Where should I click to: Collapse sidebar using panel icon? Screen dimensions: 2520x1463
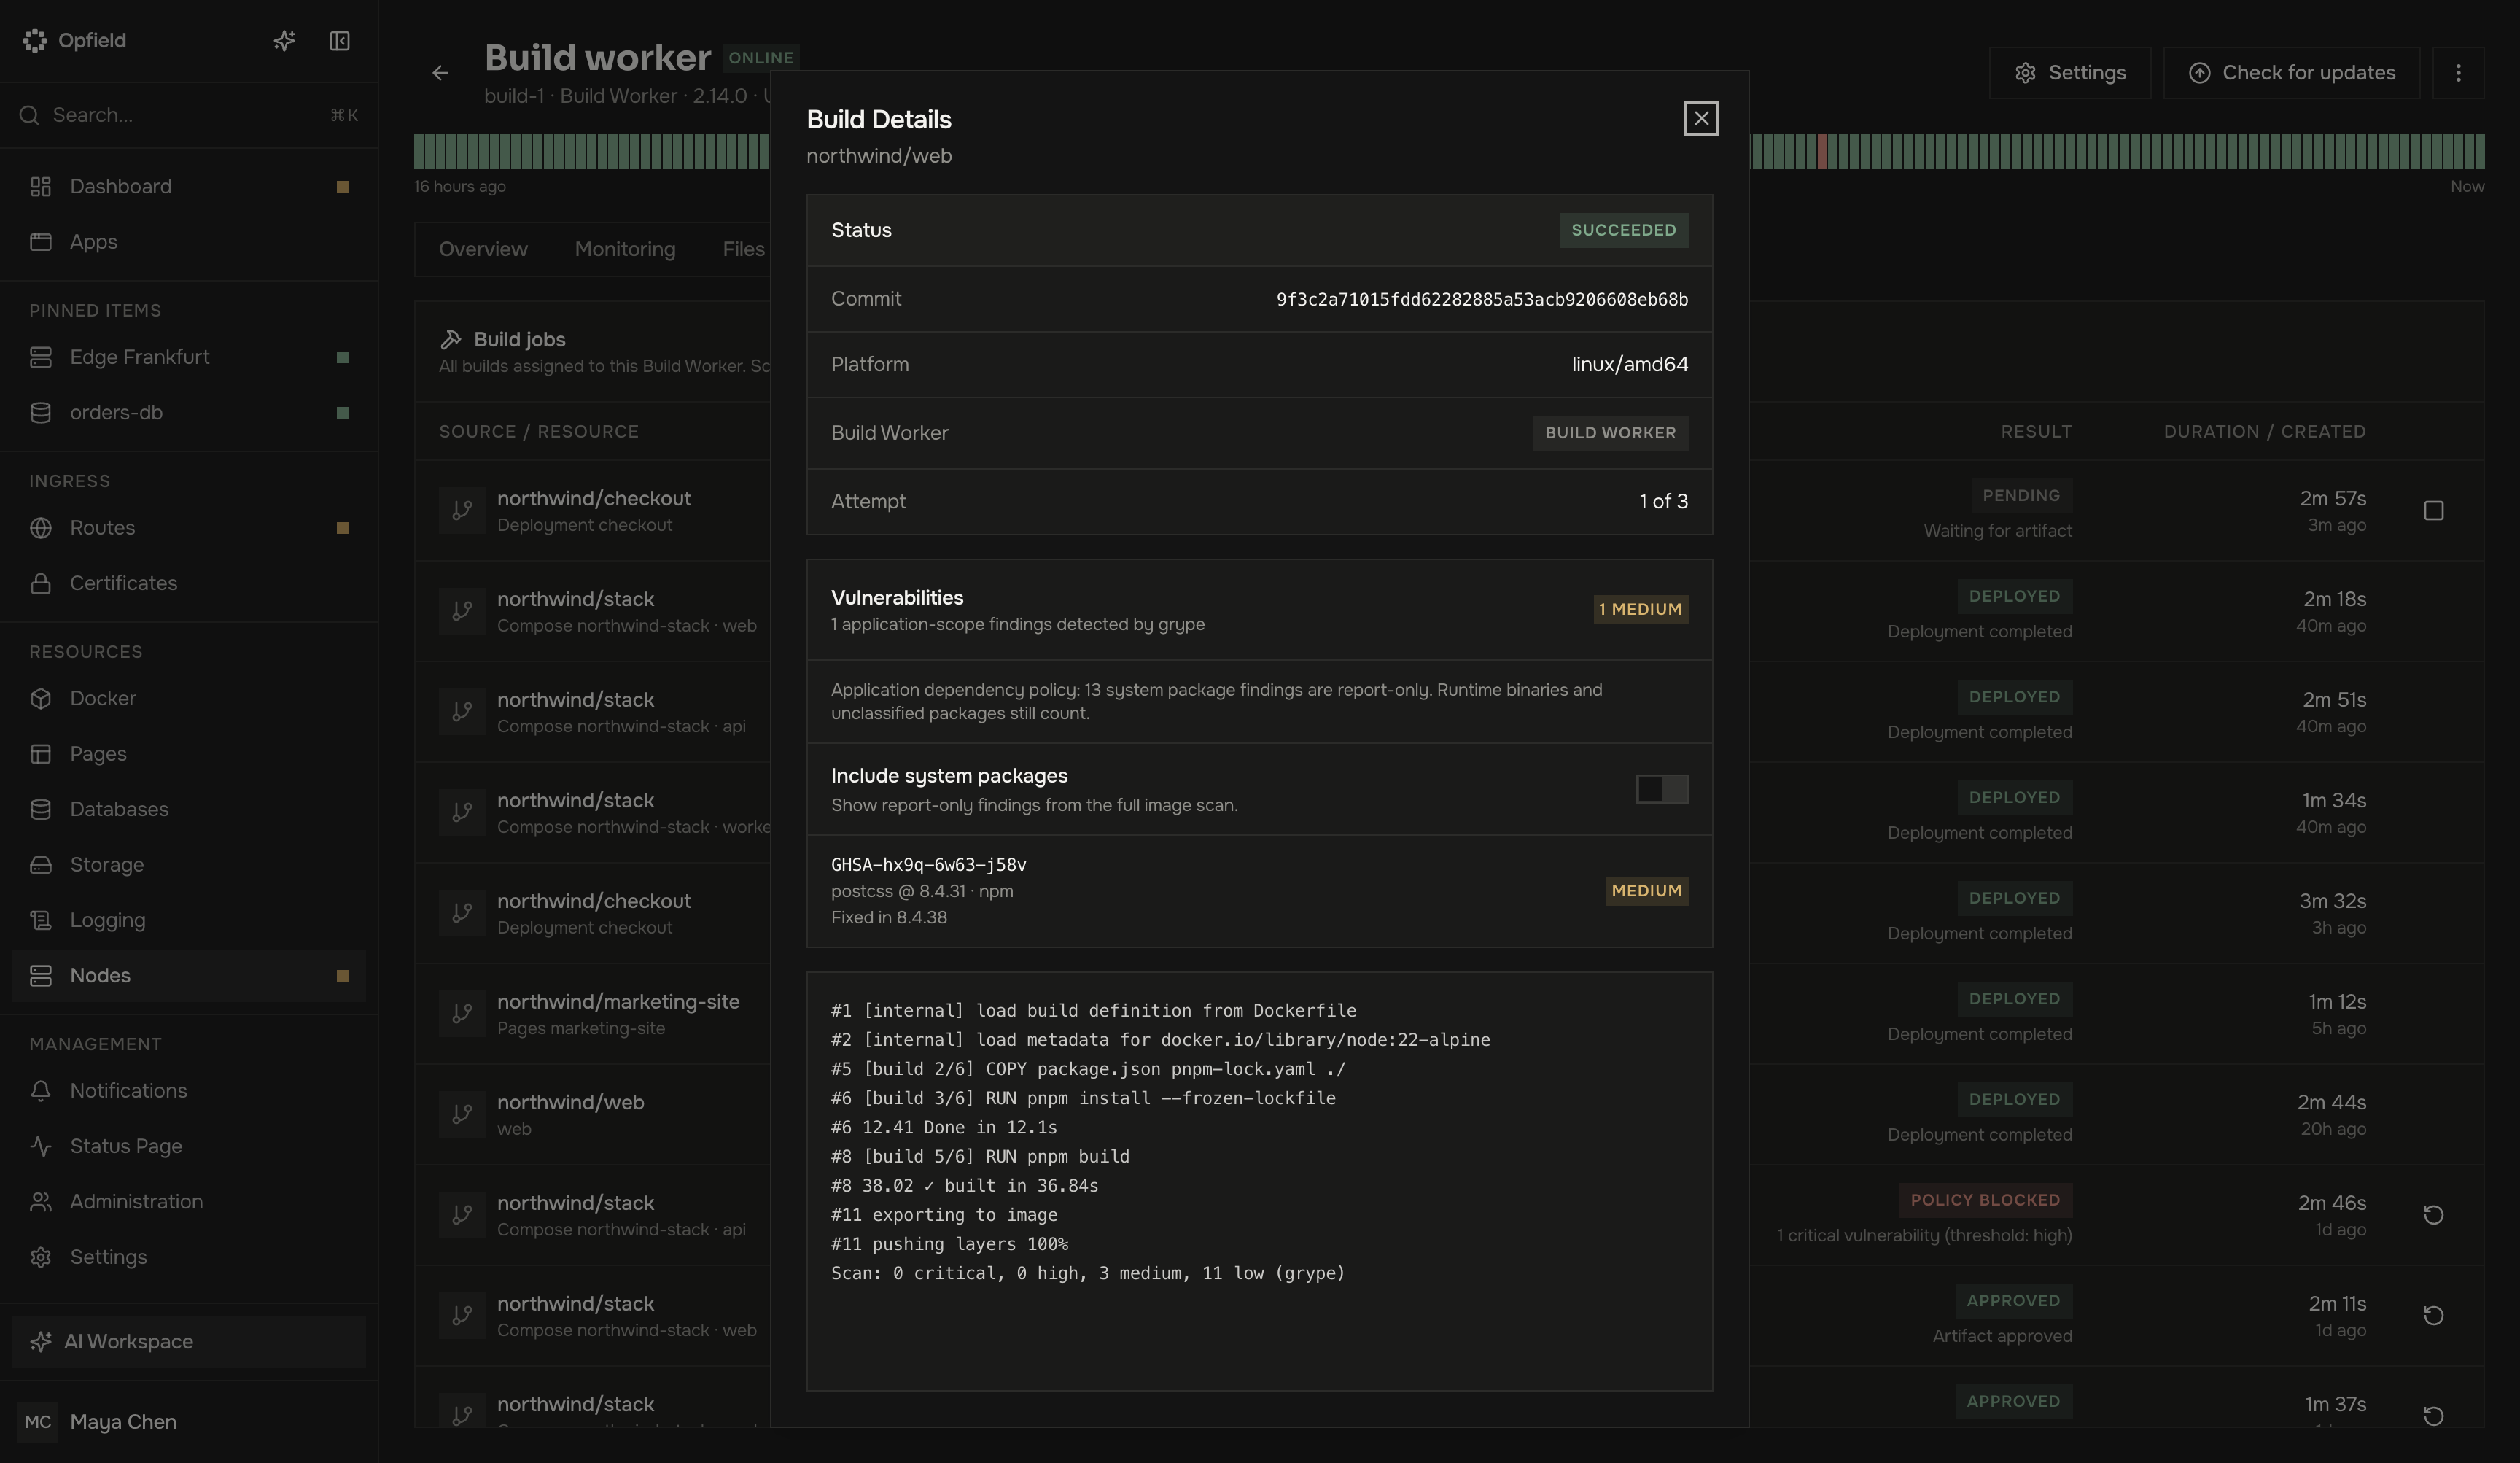click(340, 40)
